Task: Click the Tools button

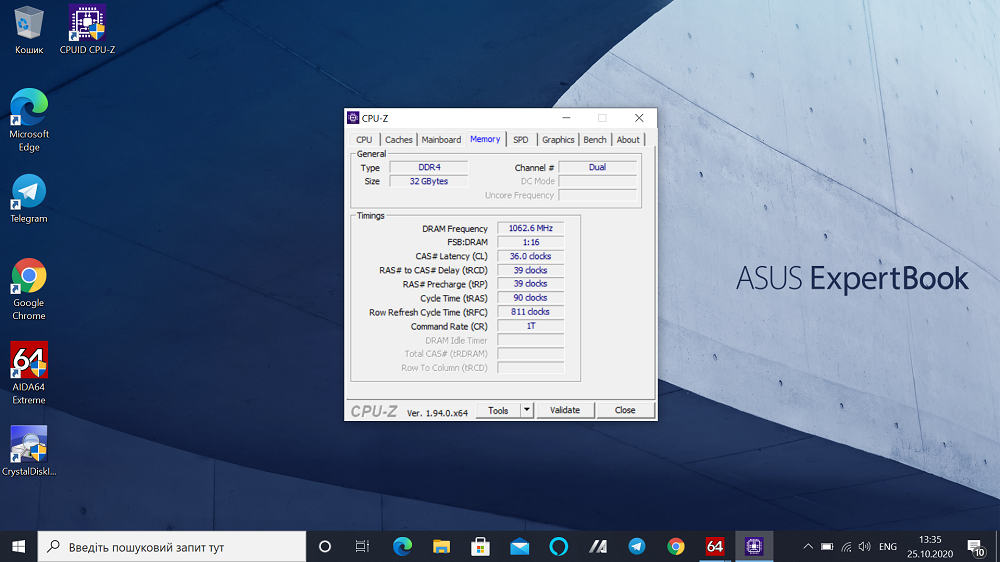Action: [x=498, y=410]
